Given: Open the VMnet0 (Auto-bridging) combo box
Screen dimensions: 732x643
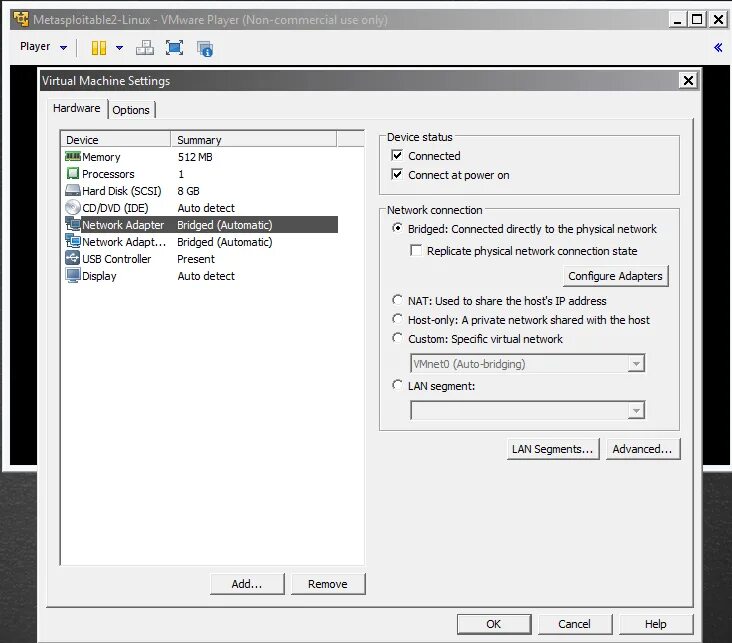Looking at the screenshot, I should (x=528, y=363).
